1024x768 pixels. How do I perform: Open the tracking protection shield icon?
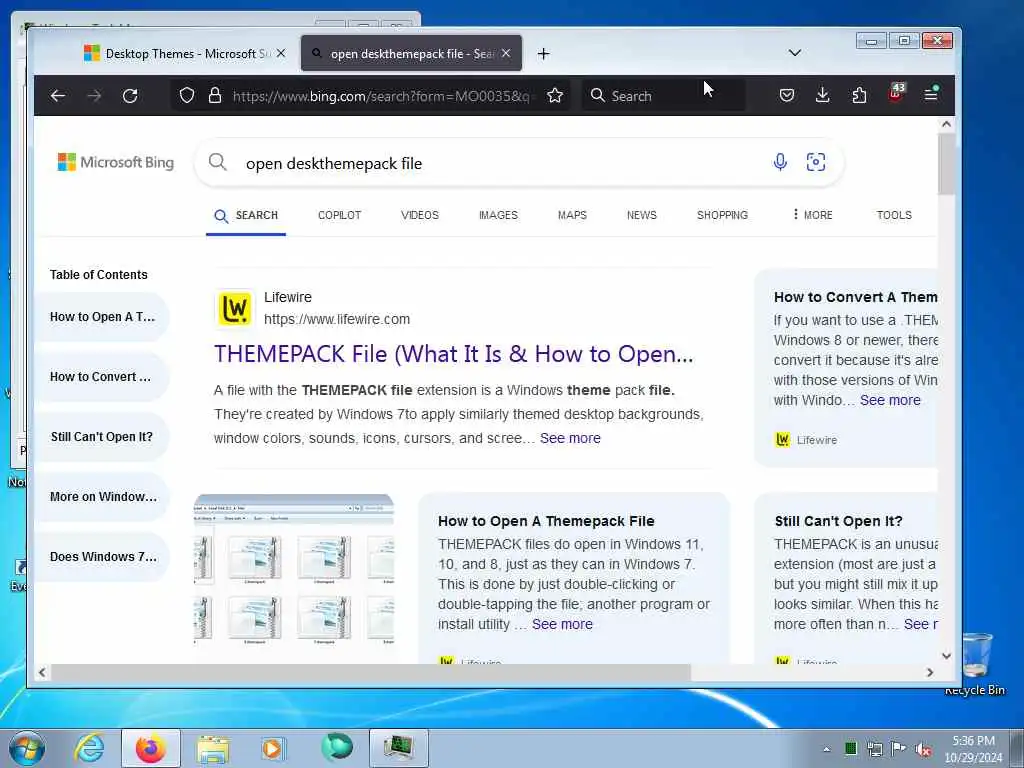click(187, 96)
